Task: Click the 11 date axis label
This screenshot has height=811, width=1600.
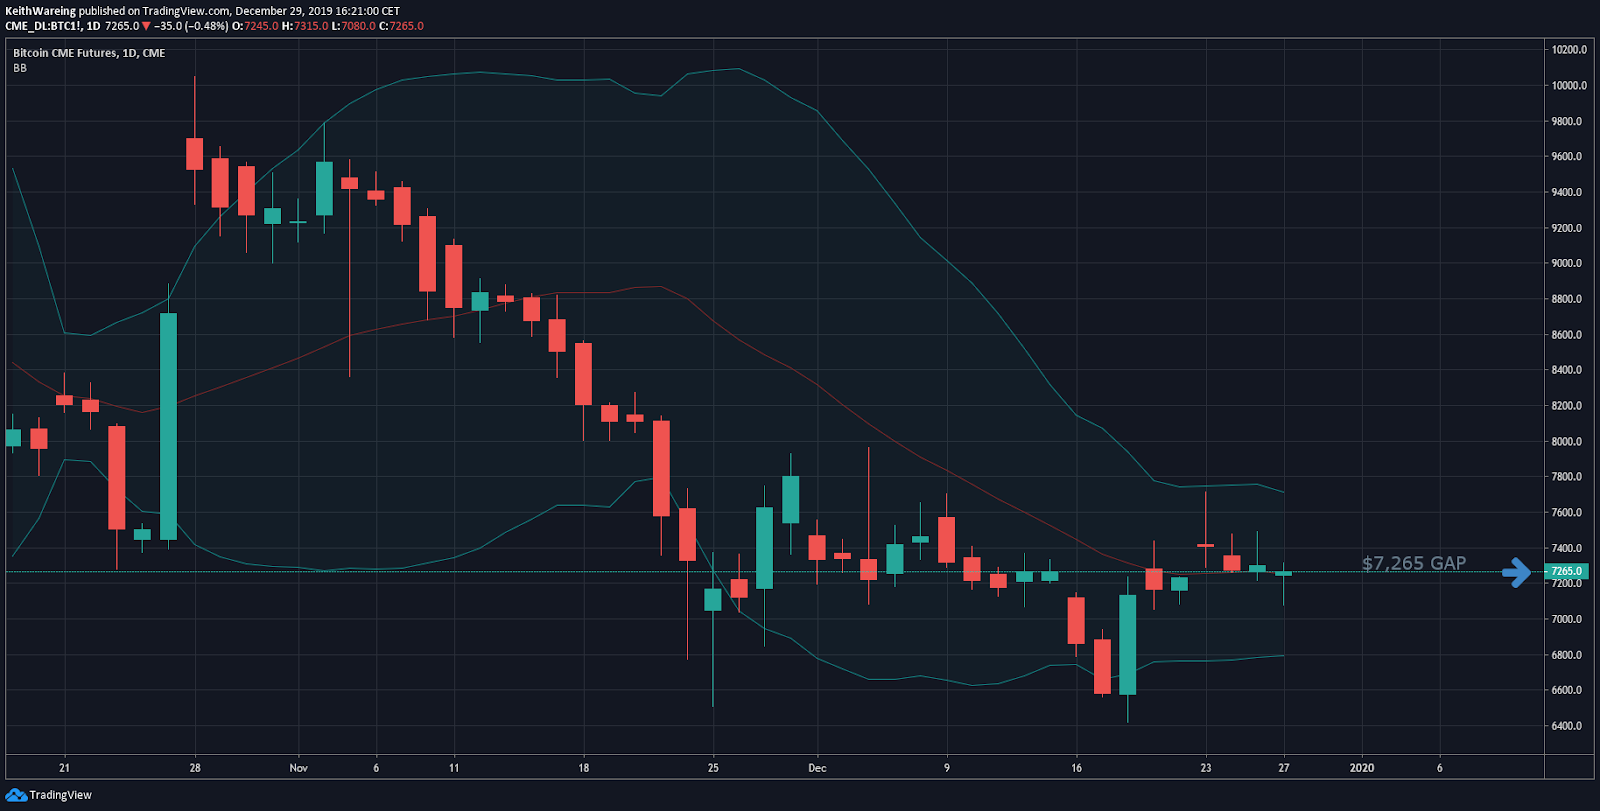Action: coord(454,768)
